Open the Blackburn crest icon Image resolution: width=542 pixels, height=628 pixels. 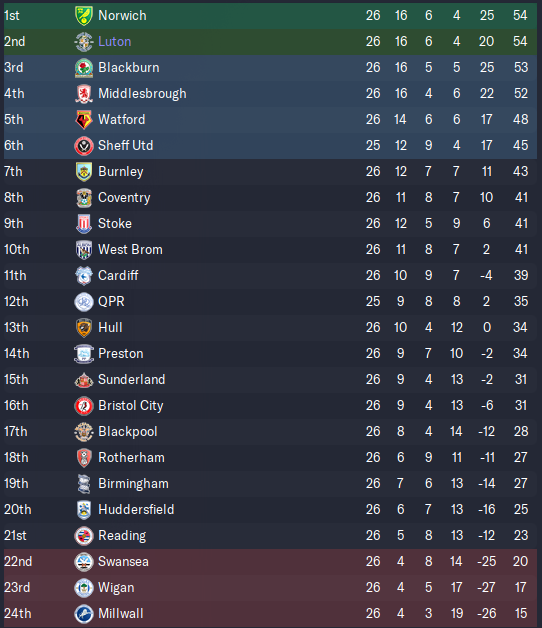[84, 68]
